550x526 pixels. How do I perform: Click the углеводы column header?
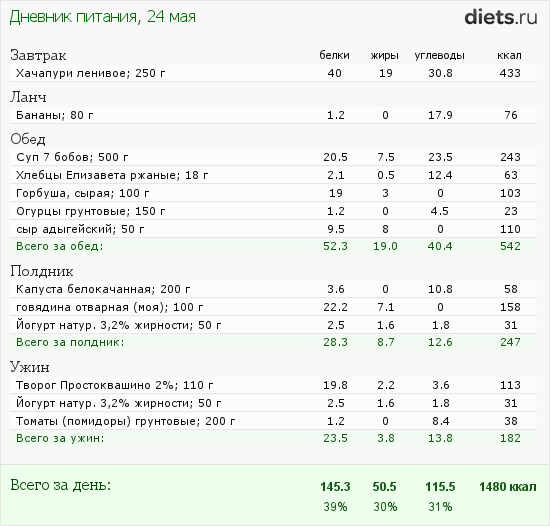pos(440,55)
